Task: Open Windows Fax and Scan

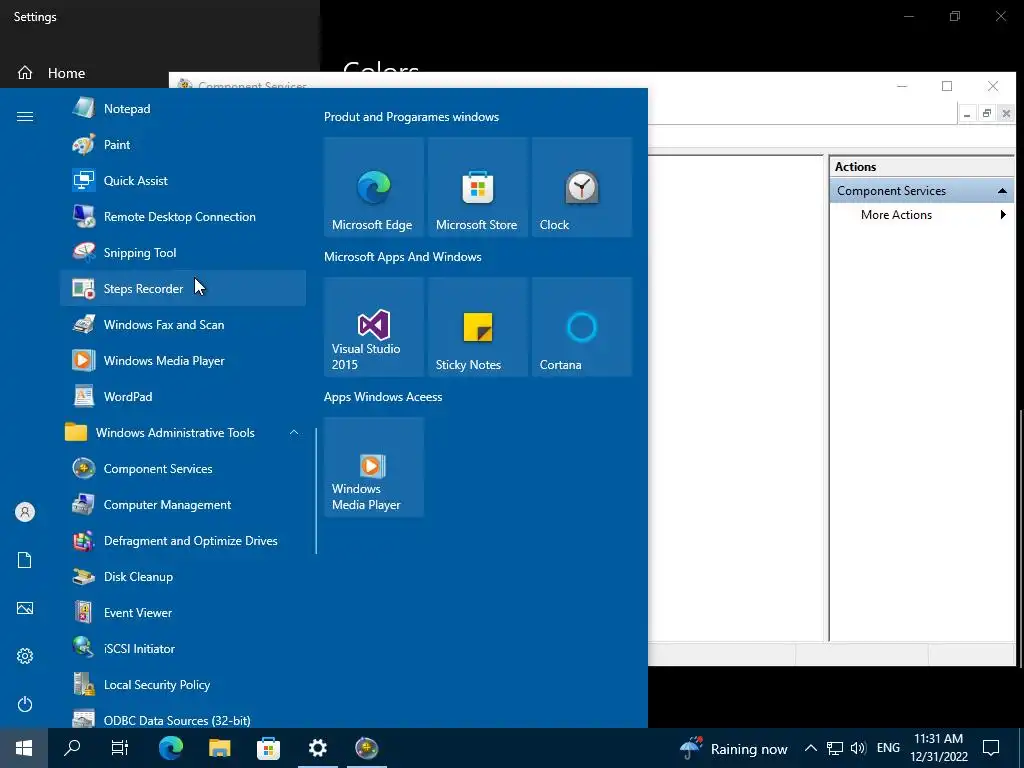Action: [183, 324]
